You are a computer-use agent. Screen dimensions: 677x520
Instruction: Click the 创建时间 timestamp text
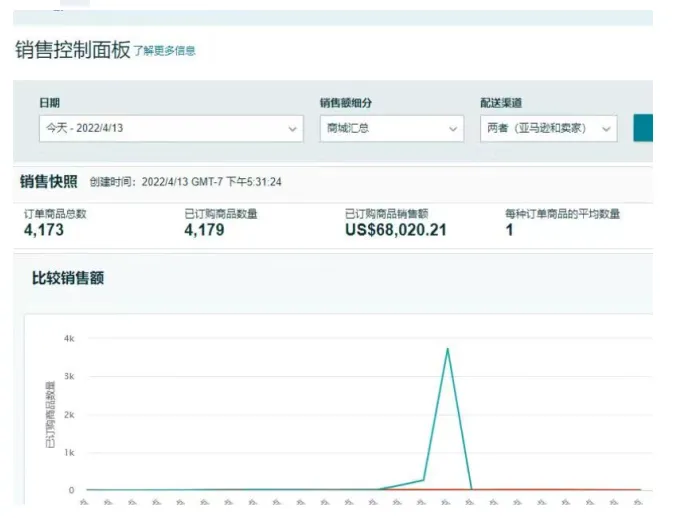pyautogui.click(x=186, y=182)
